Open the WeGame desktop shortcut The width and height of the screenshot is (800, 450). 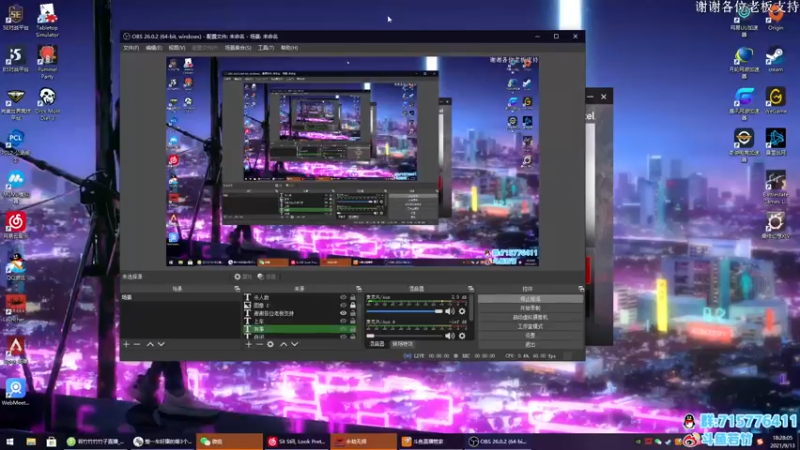775,101
